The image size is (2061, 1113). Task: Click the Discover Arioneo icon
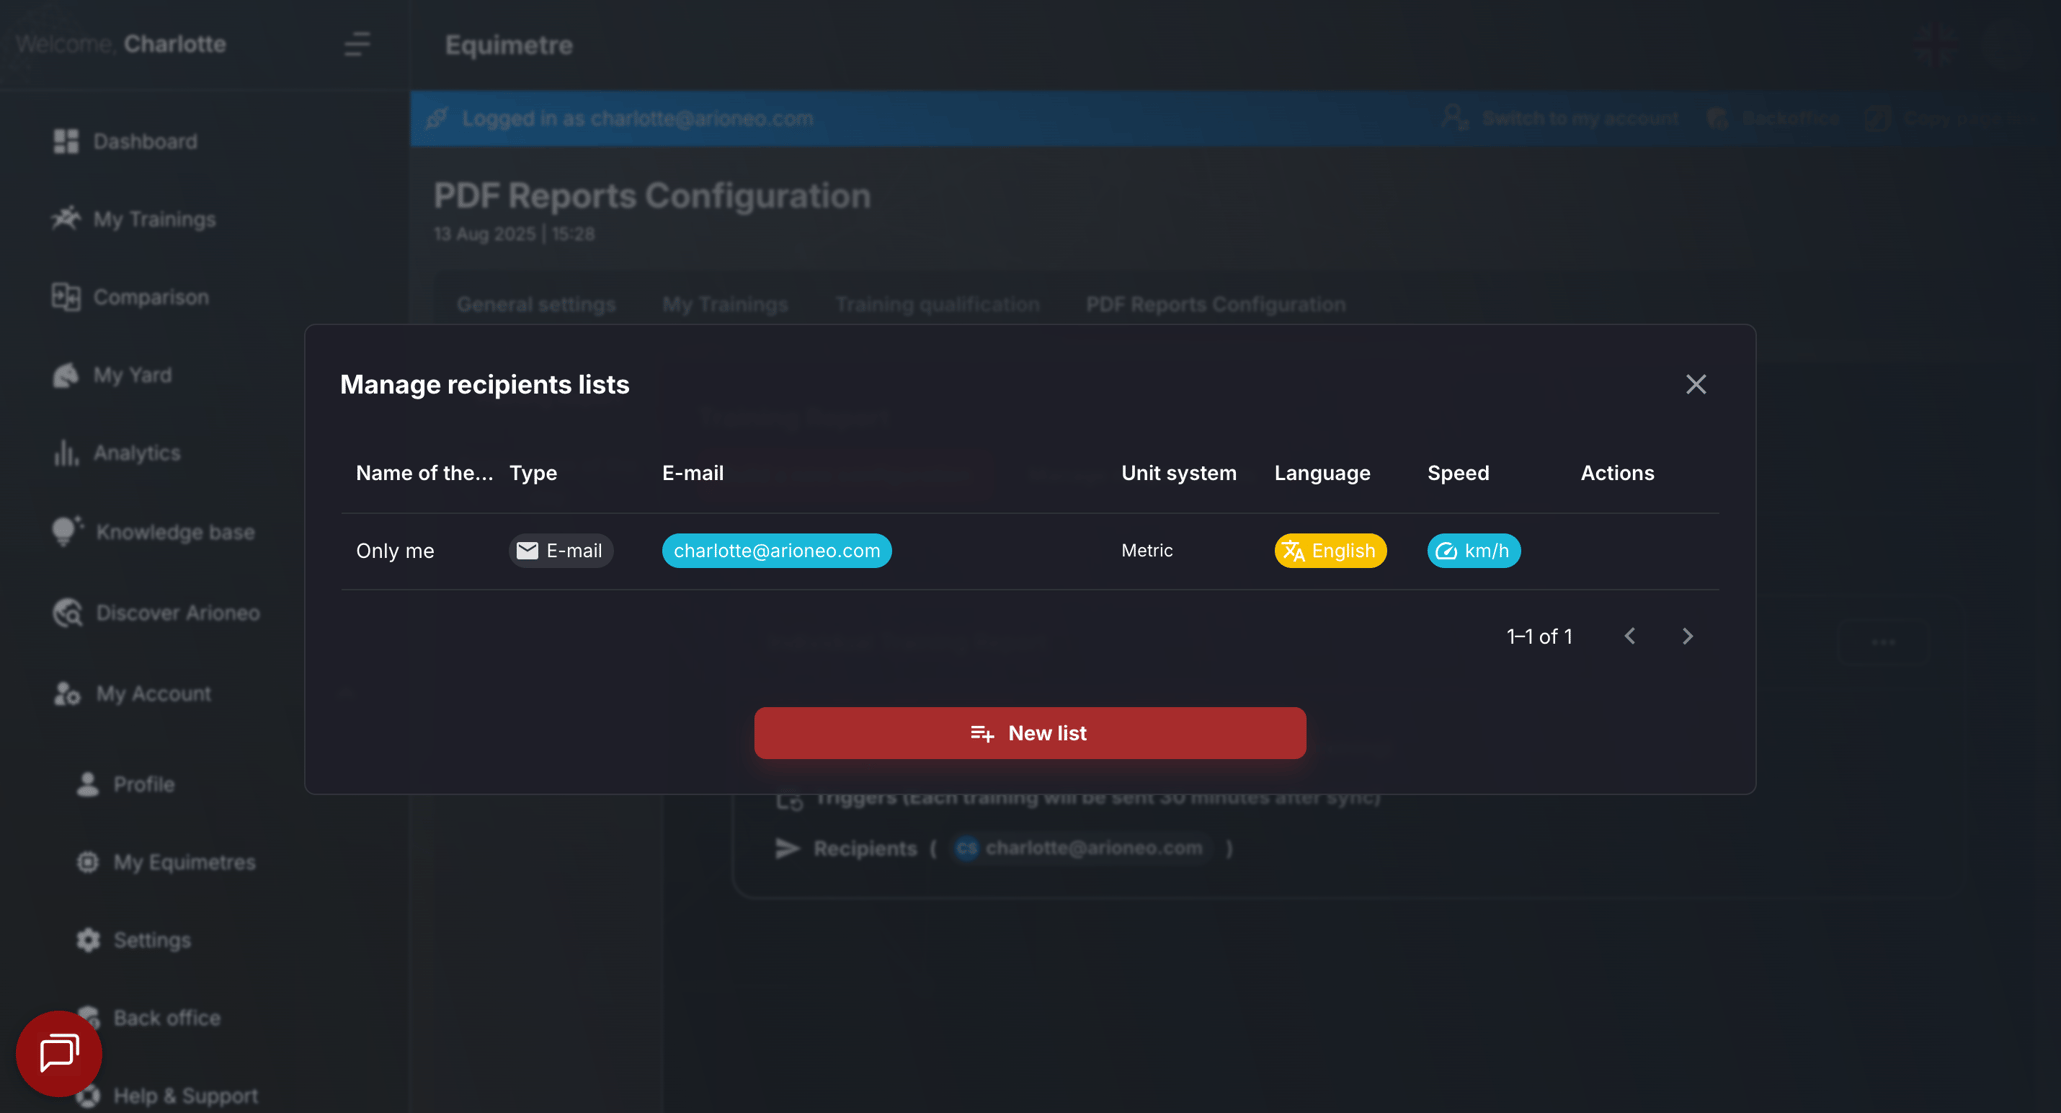[66, 612]
